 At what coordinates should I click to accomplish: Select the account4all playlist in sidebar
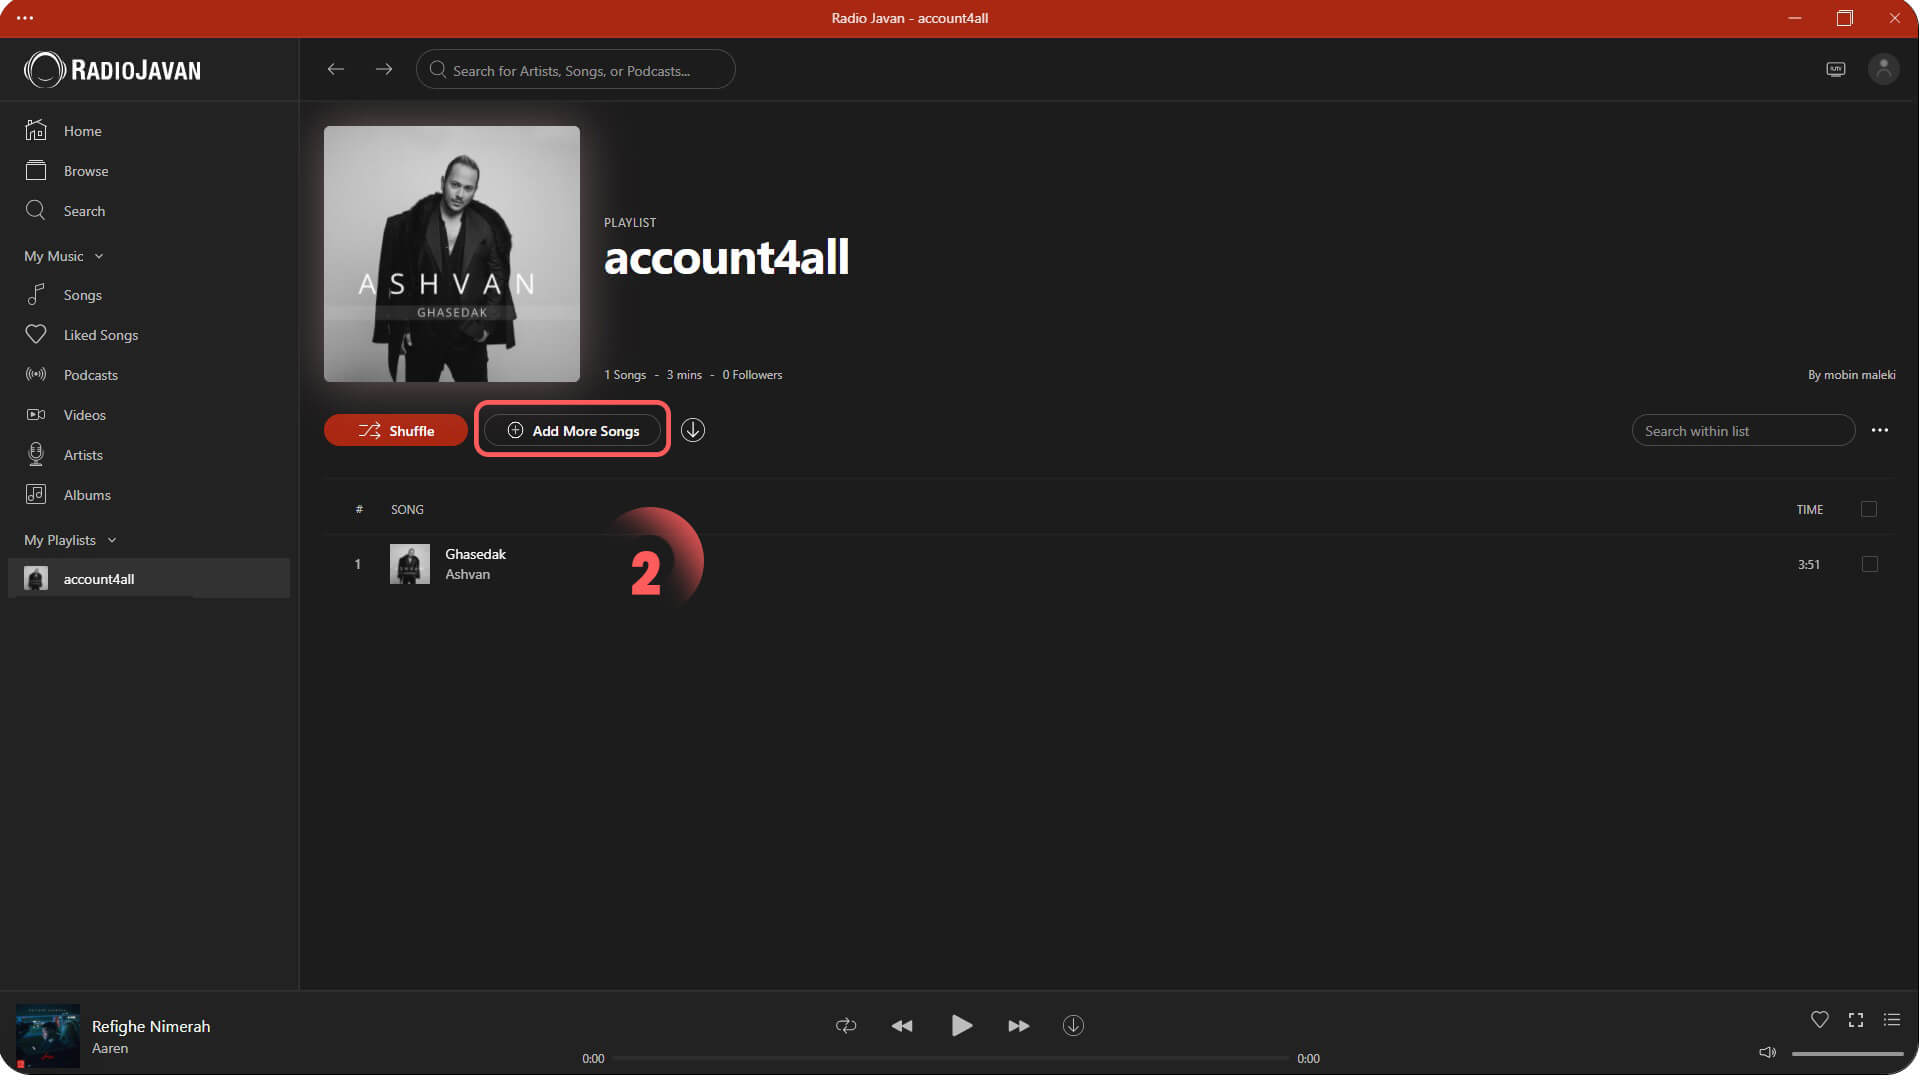pos(149,579)
